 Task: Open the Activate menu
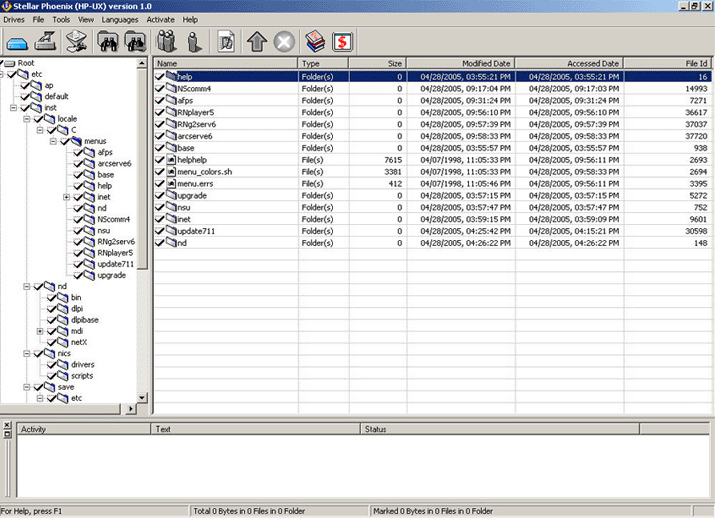[x=161, y=20]
